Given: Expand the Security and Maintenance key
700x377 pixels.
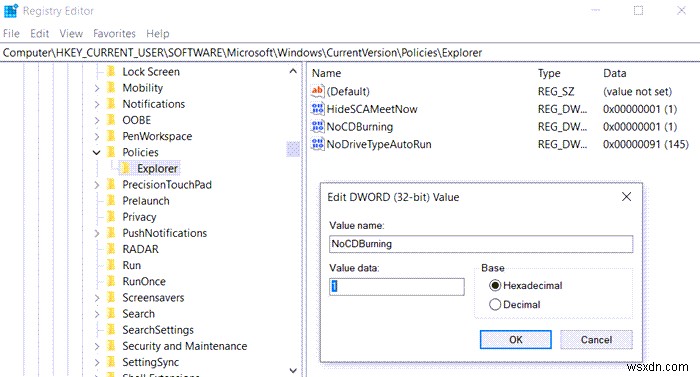Looking at the screenshot, I should 97,346.
